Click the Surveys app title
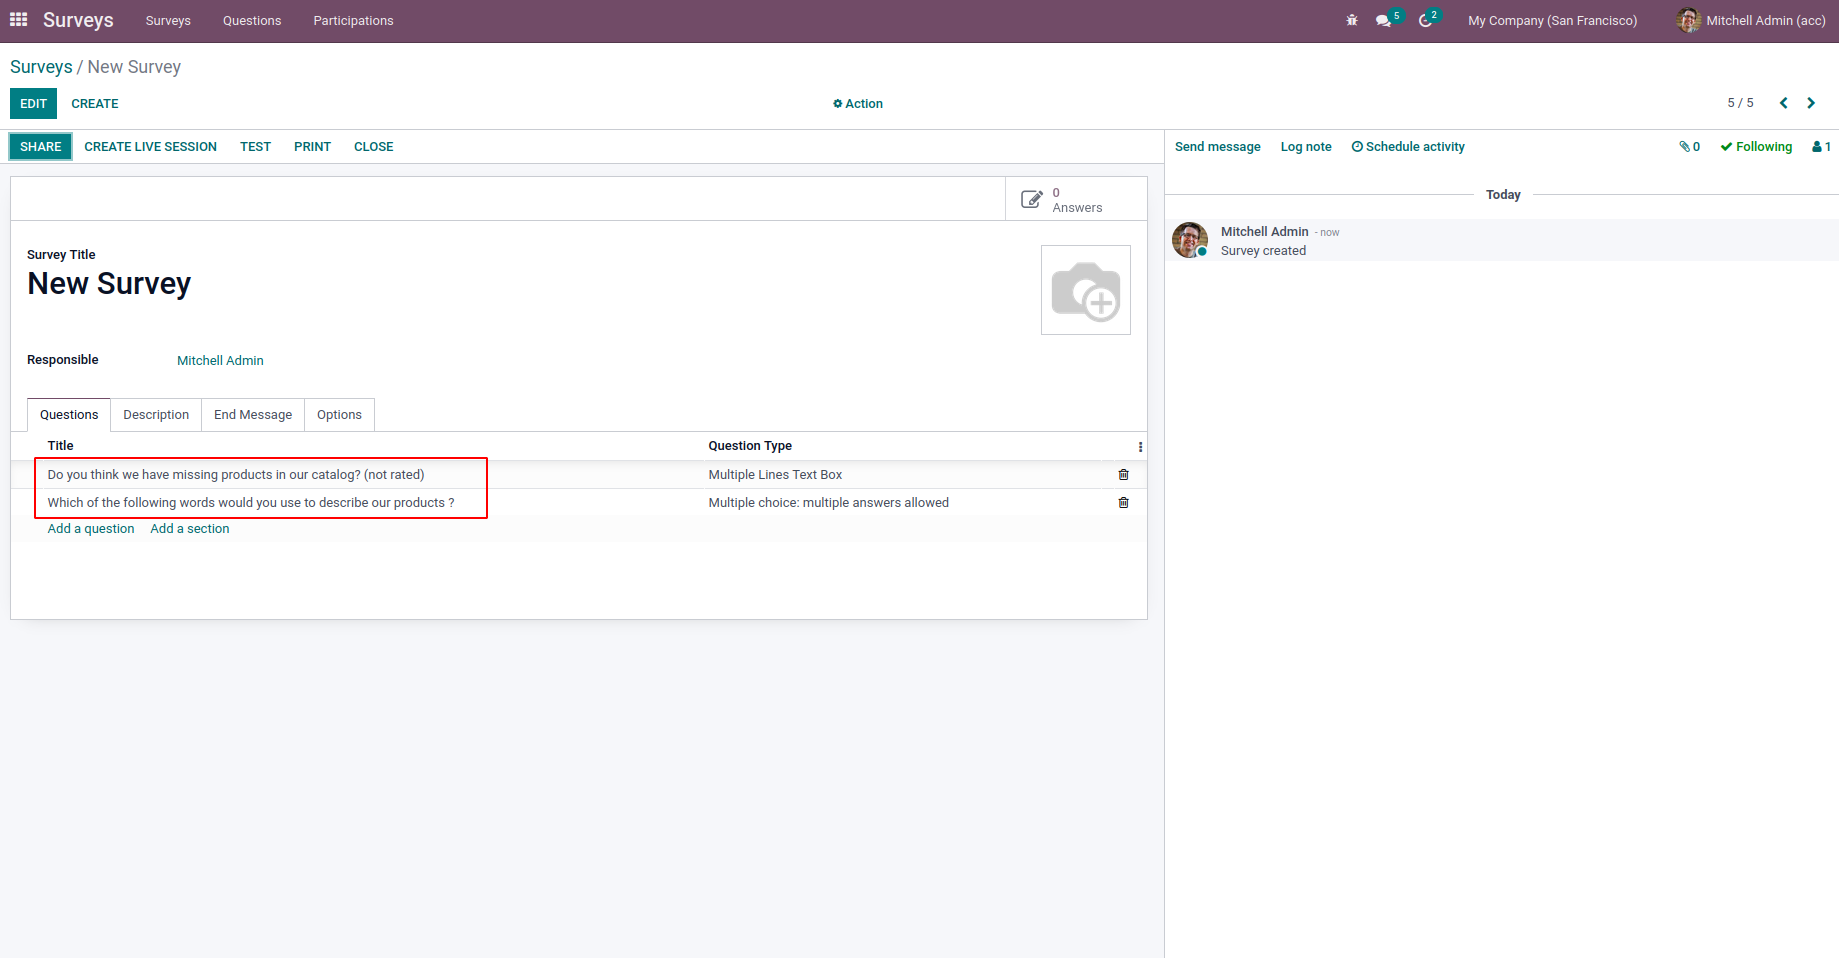 pos(78,20)
